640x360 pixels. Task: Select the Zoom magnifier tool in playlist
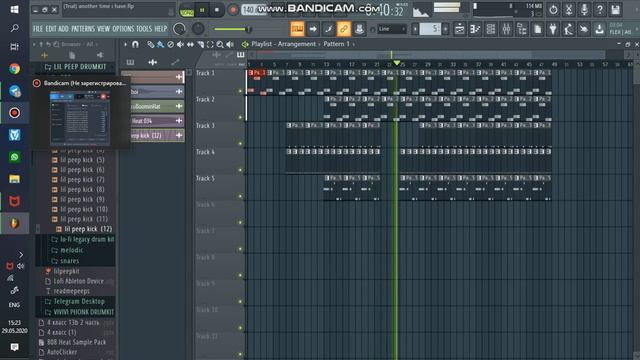coord(220,44)
